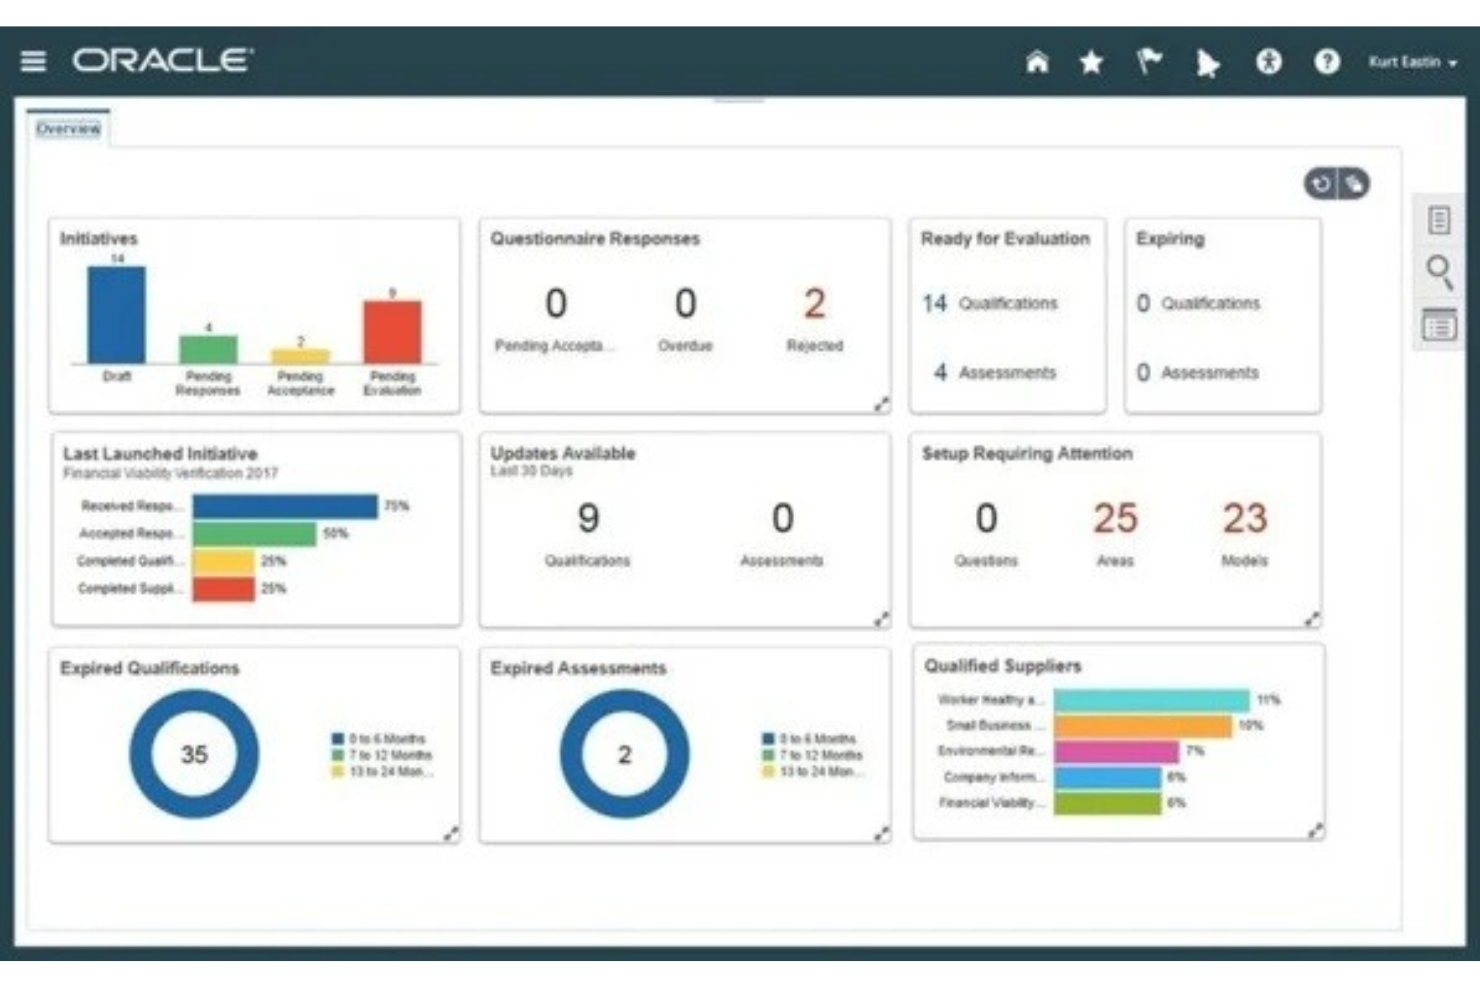1480x987 pixels.
Task: Open Favorites using the star icon
Action: click(1092, 62)
